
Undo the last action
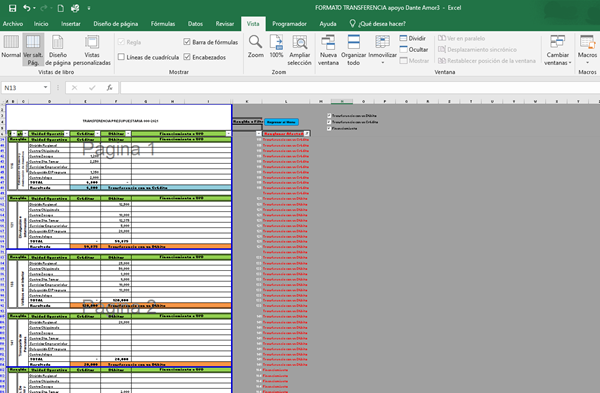click(x=26, y=8)
